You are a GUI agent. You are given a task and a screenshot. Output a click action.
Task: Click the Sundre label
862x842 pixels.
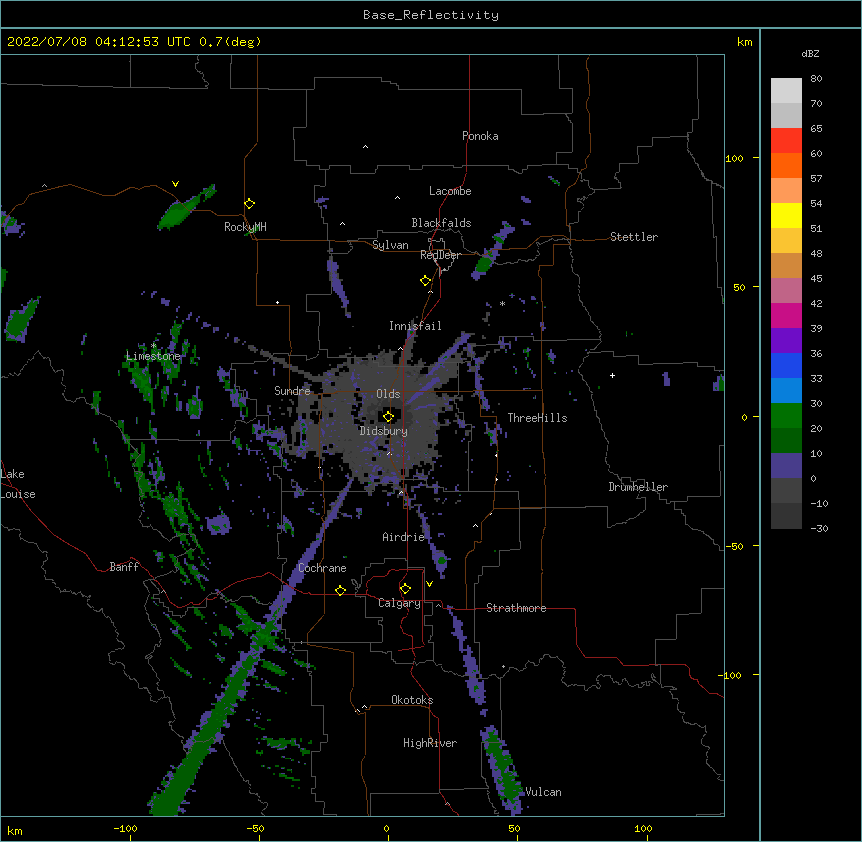[292, 391]
